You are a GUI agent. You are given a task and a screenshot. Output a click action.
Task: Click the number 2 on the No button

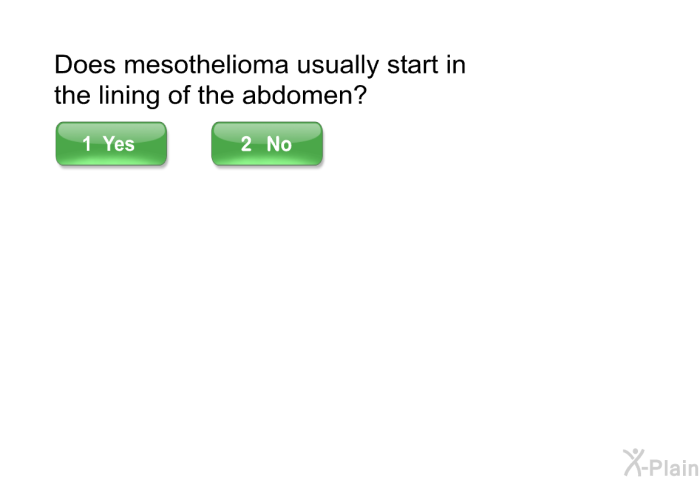(x=246, y=144)
